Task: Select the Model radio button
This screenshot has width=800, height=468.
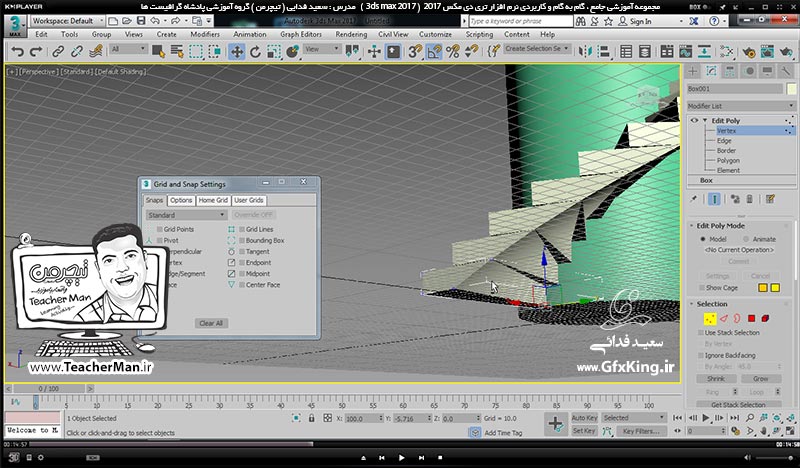Action: pyautogui.click(x=703, y=239)
